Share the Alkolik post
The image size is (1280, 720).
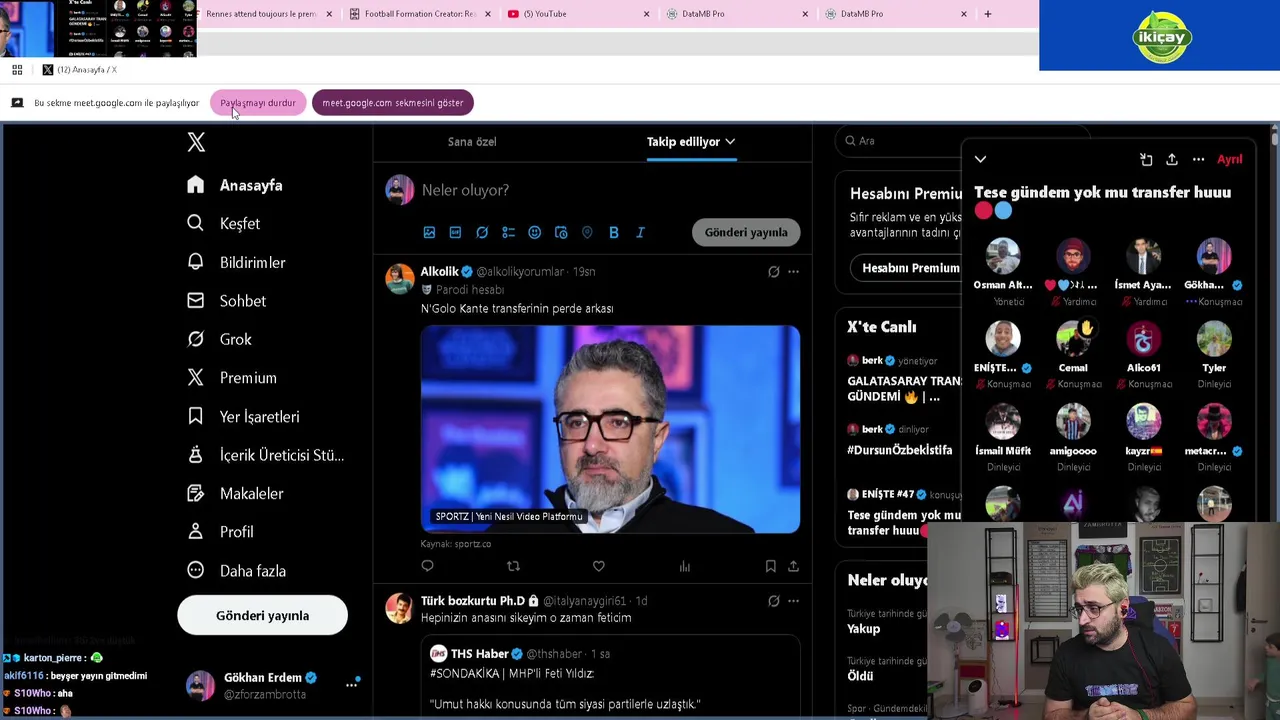793,566
